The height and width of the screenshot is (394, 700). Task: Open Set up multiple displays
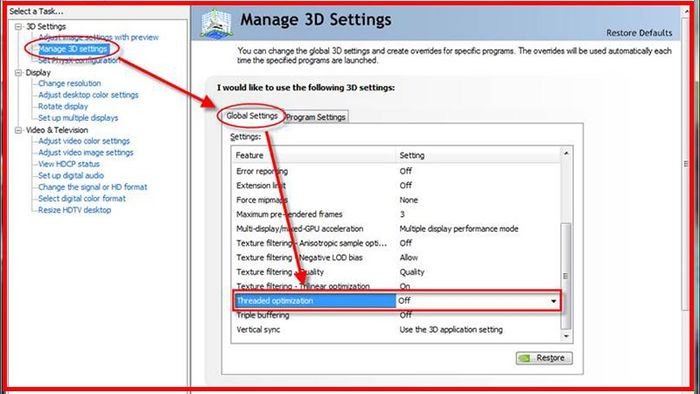pos(78,118)
